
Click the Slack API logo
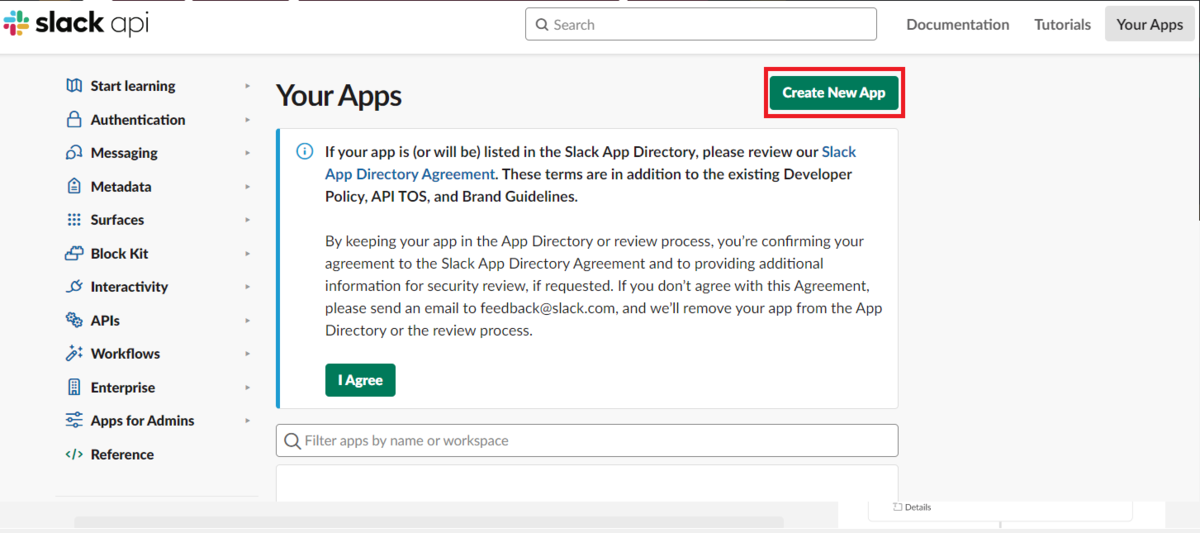77,24
